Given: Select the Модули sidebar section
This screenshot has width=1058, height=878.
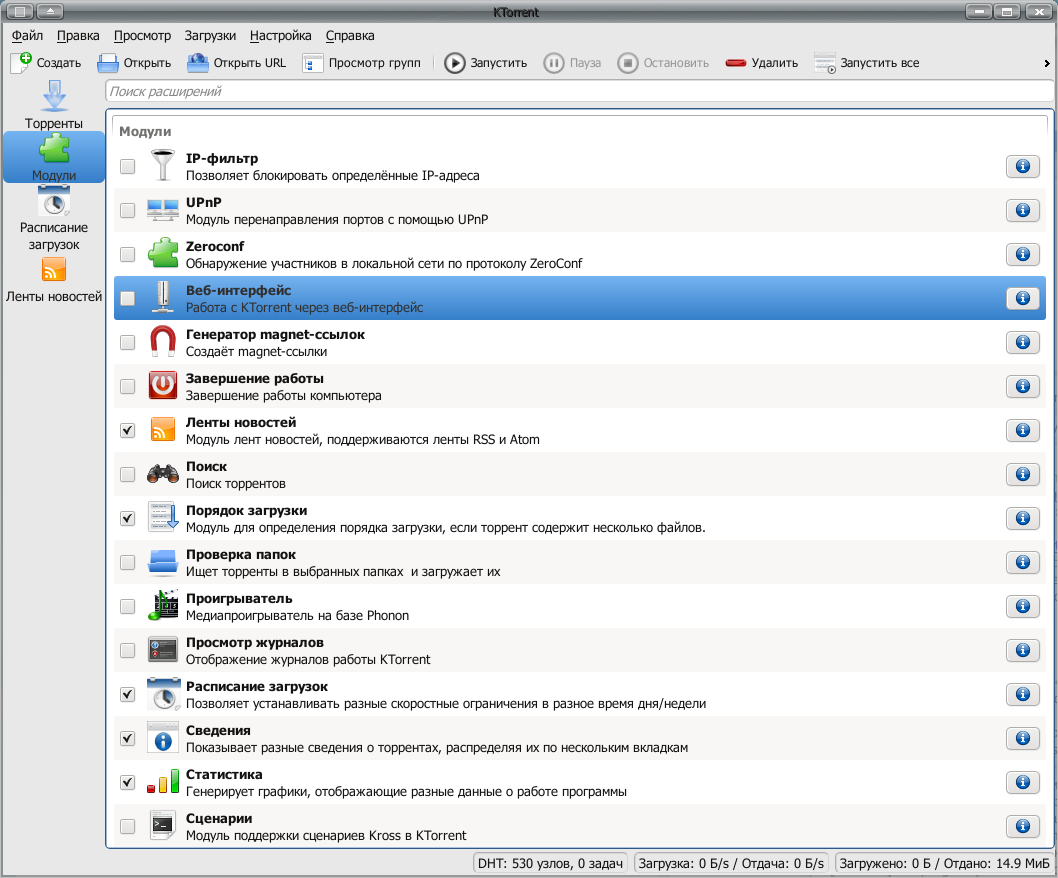Looking at the screenshot, I should tap(54, 157).
